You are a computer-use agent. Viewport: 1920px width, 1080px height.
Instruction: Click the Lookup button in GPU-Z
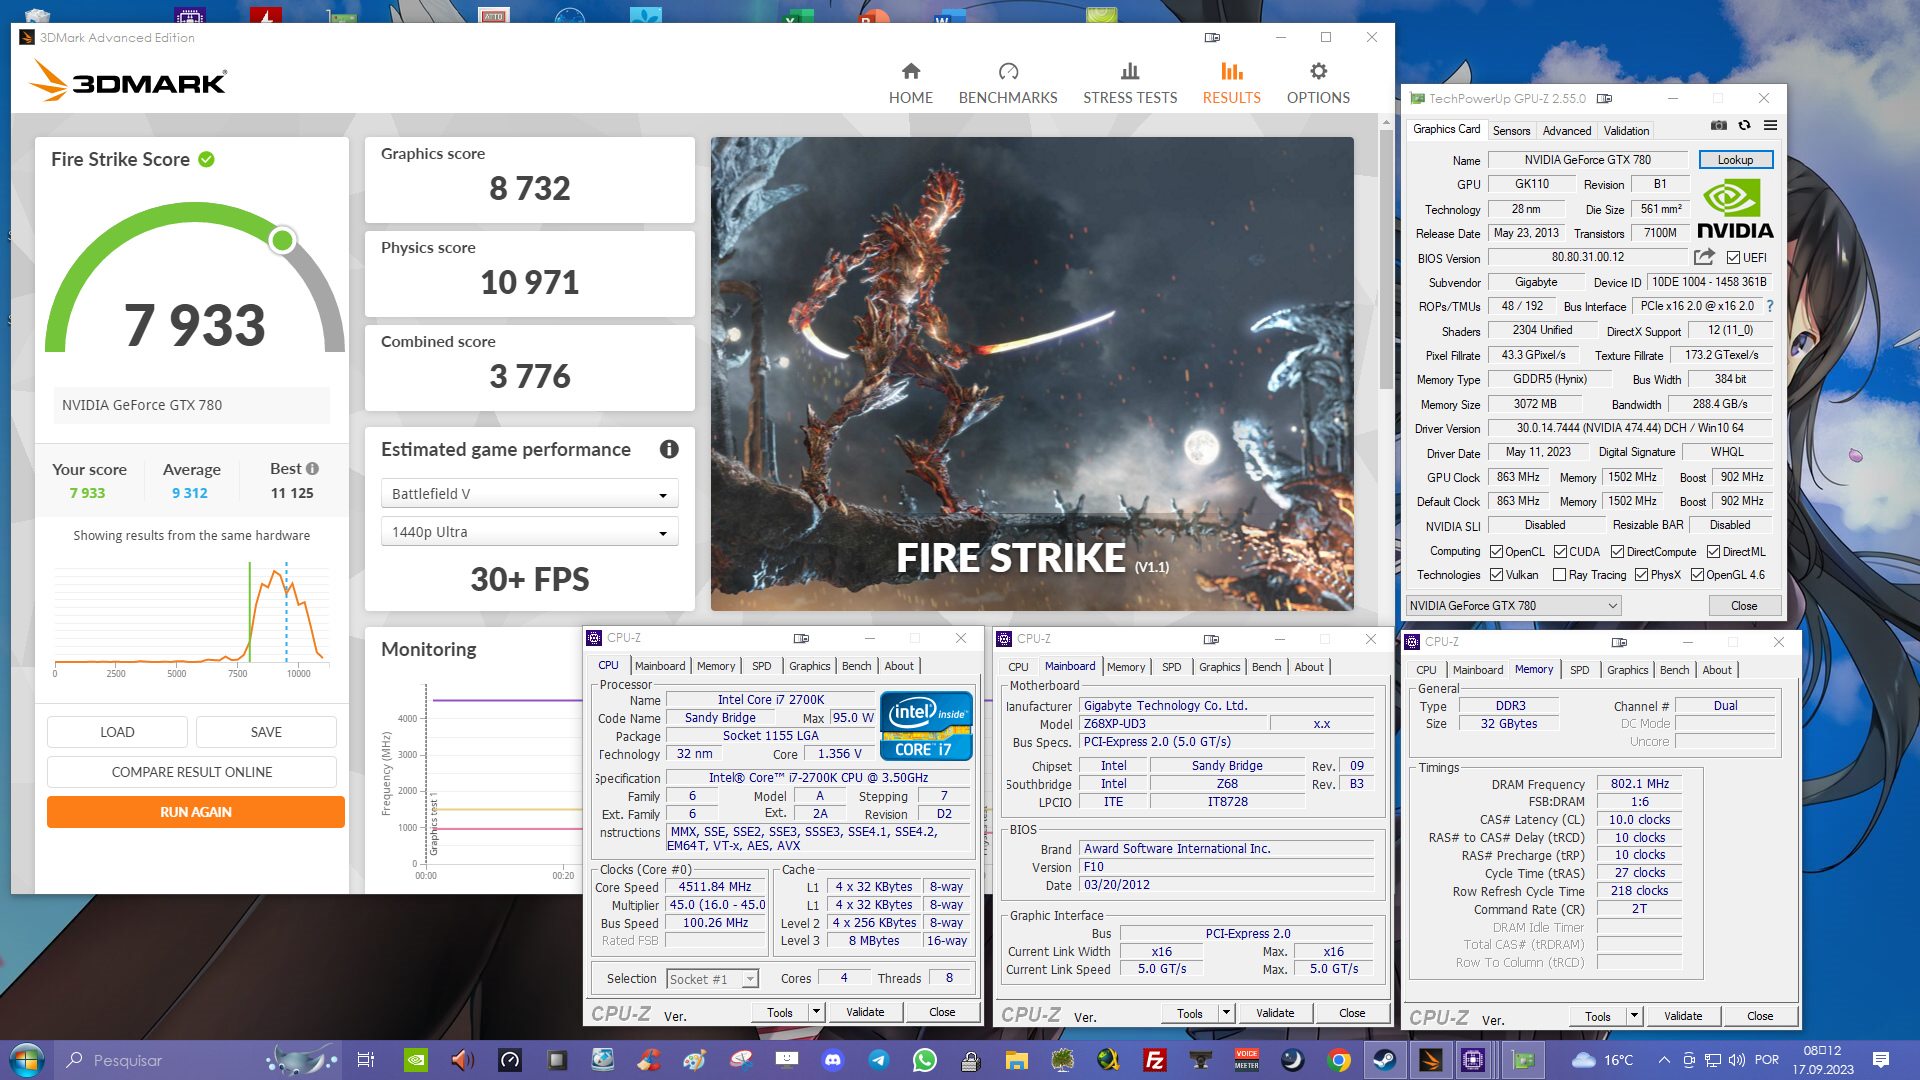(x=1735, y=159)
